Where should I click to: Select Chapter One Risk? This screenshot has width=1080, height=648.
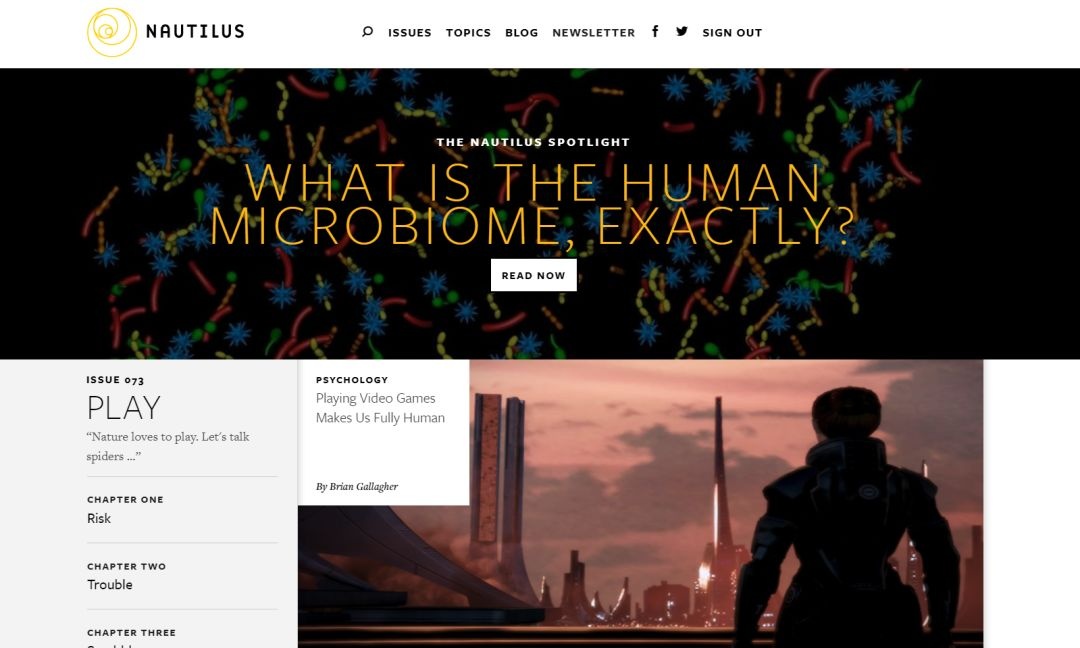pyautogui.click(x=182, y=510)
